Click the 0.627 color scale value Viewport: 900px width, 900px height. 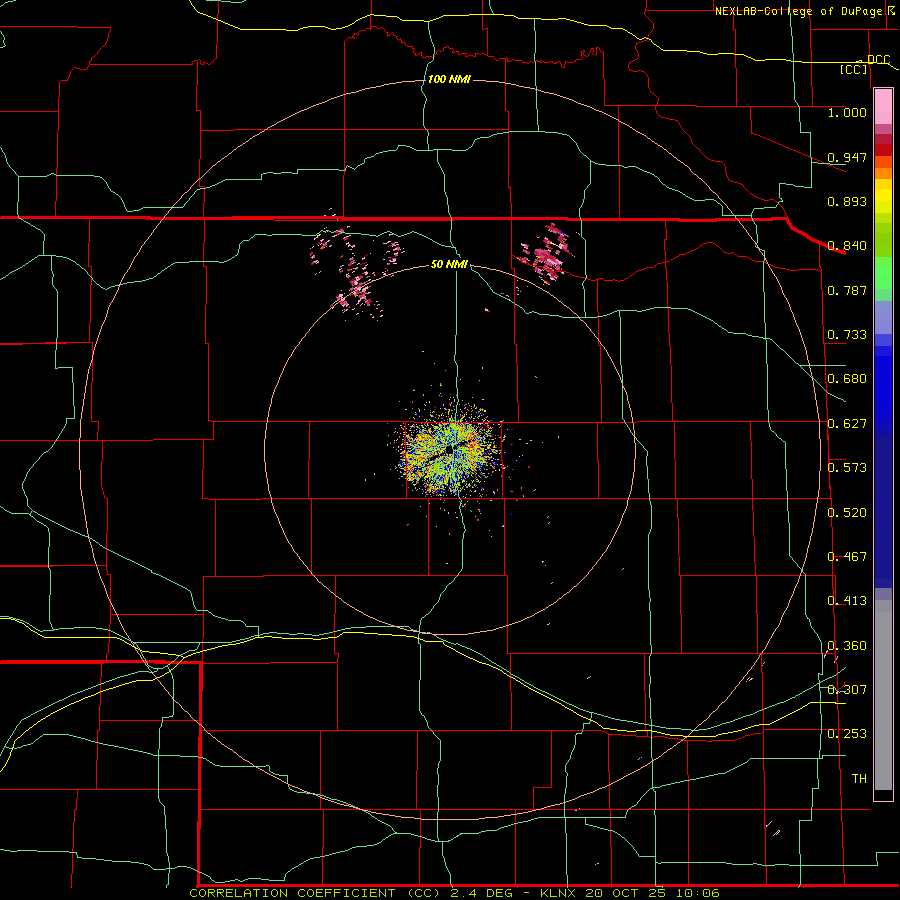(x=847, y=424)
